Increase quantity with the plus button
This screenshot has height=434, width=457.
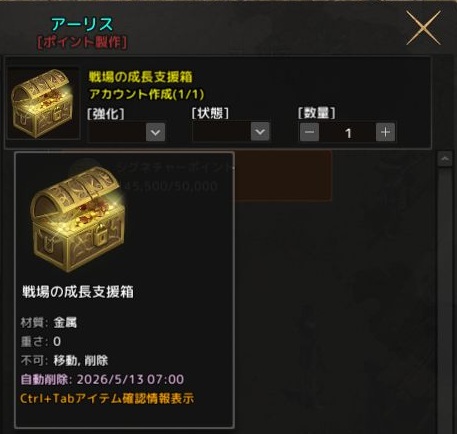pyautogui.click(x=385, y=132)
